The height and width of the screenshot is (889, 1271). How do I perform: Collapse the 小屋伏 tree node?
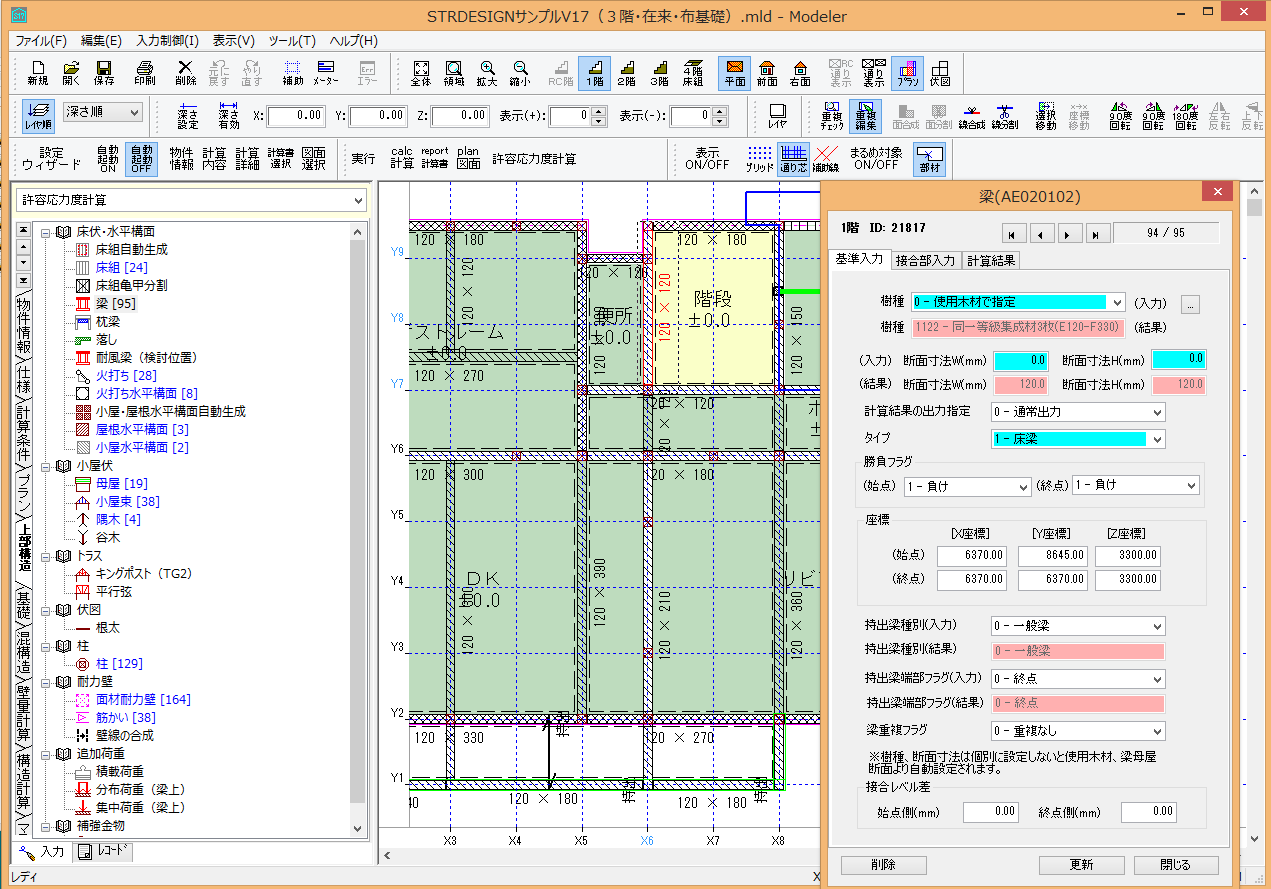pos(46,465)
